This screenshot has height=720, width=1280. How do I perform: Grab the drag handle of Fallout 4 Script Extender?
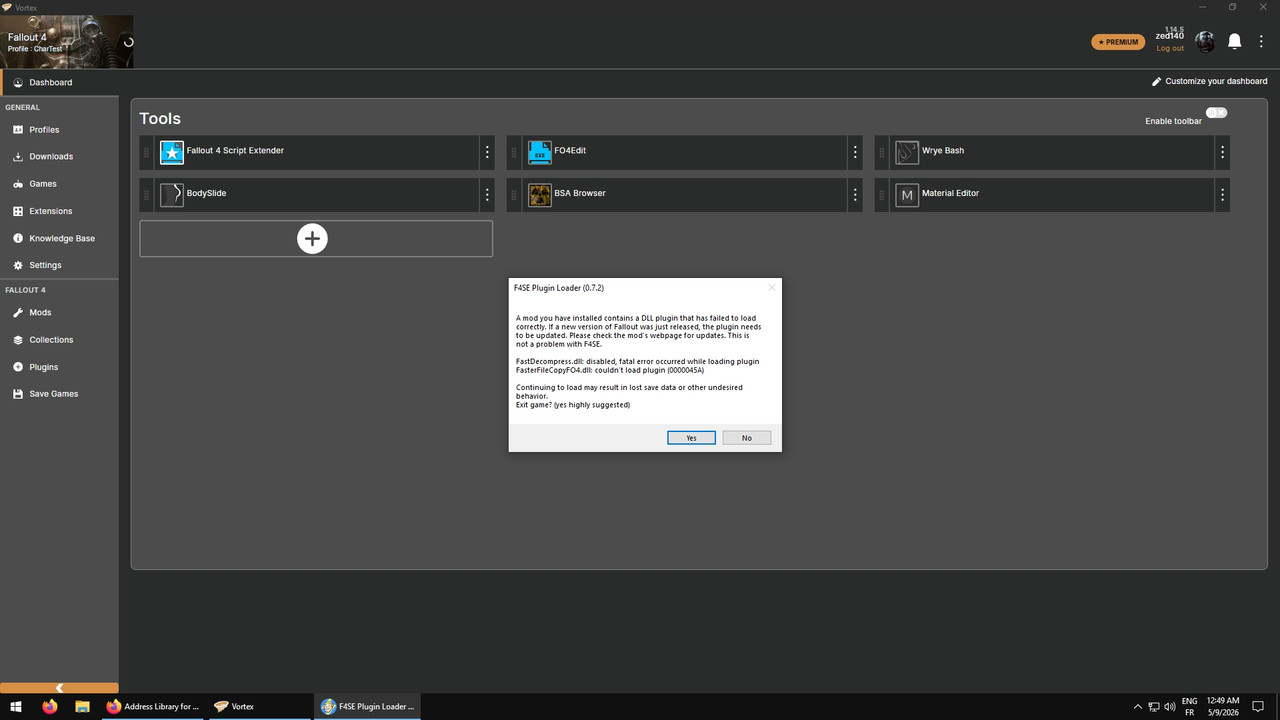tap(147, 152)
